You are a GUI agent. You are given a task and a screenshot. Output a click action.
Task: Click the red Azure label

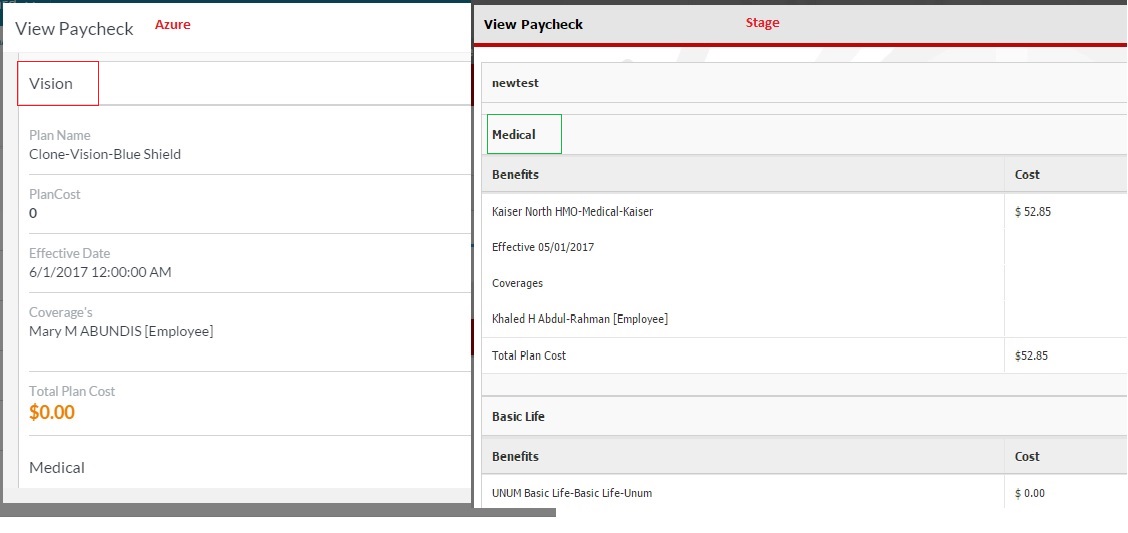click(x=172, y=25)
